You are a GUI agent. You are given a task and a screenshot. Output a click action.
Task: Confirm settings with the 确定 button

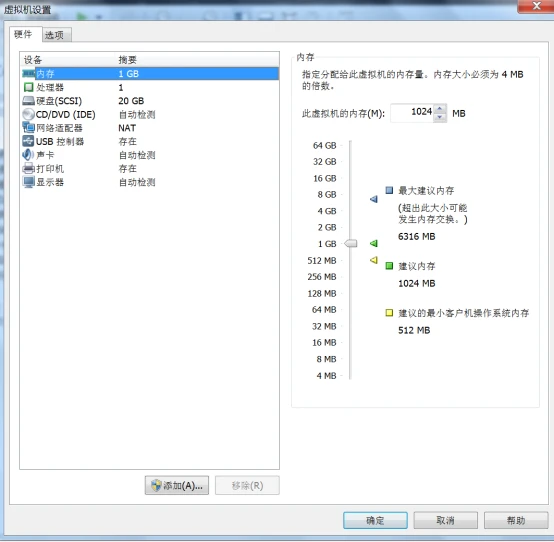(x=375, y=520)
